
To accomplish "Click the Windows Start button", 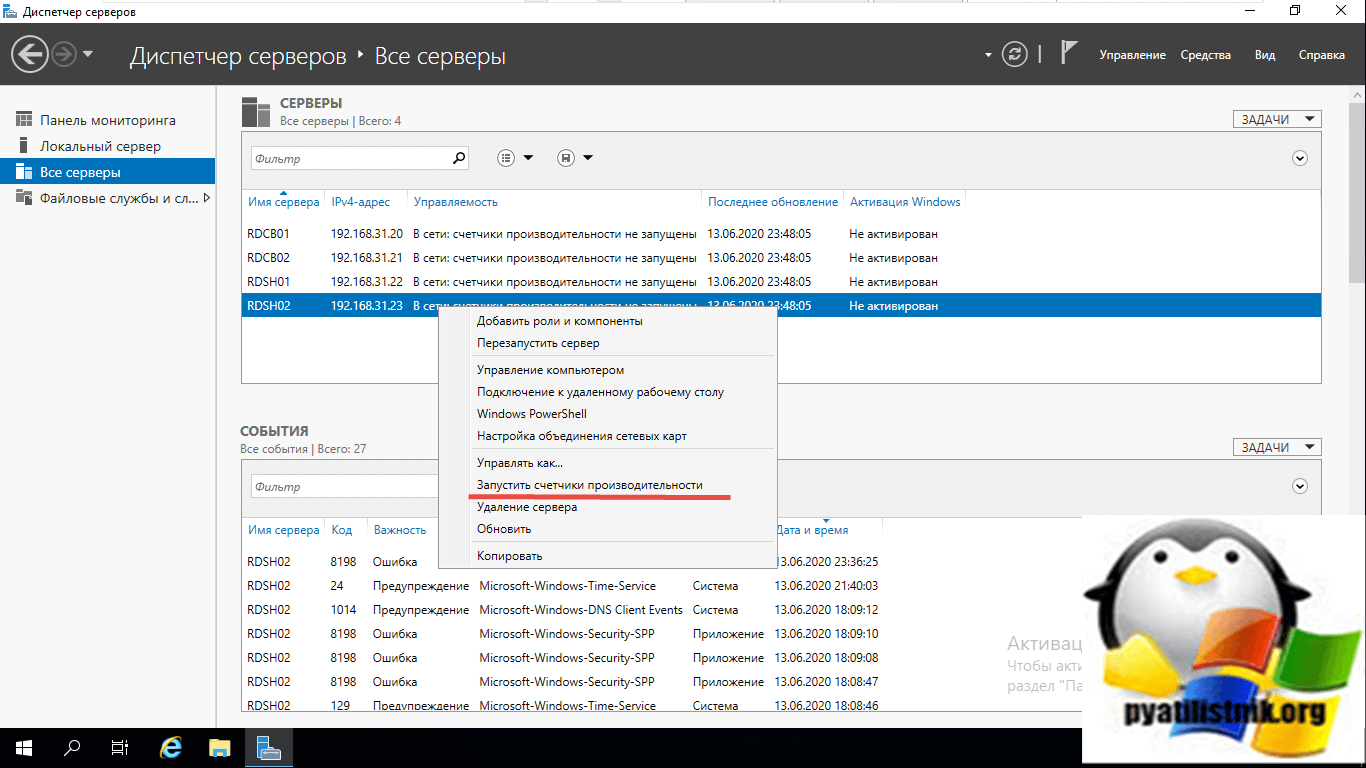I will point(24,748).
